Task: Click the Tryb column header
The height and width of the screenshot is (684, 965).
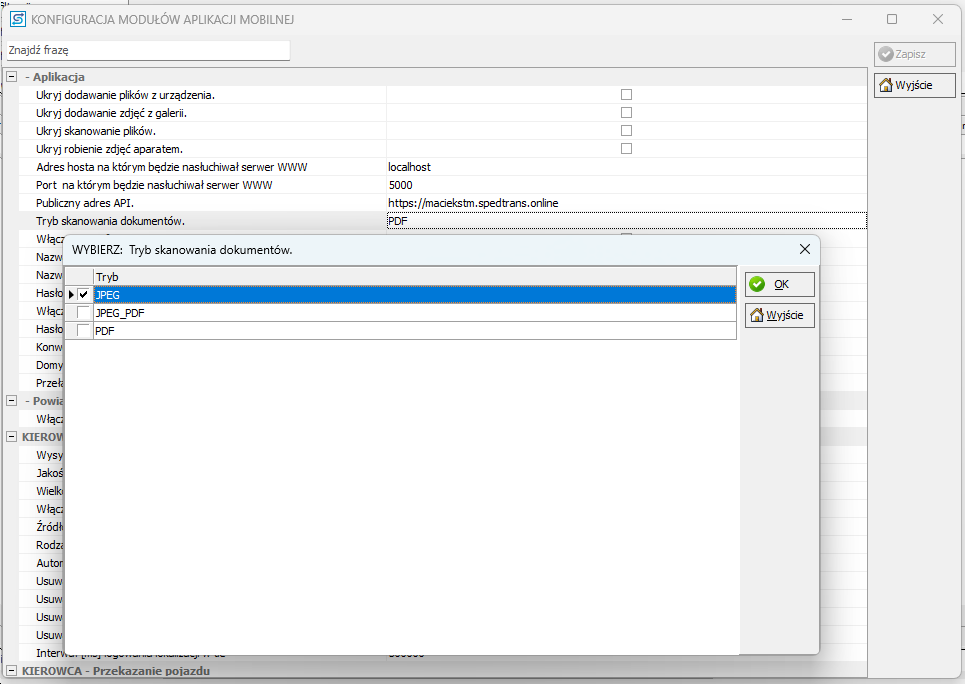Action: tap(415, 277)
